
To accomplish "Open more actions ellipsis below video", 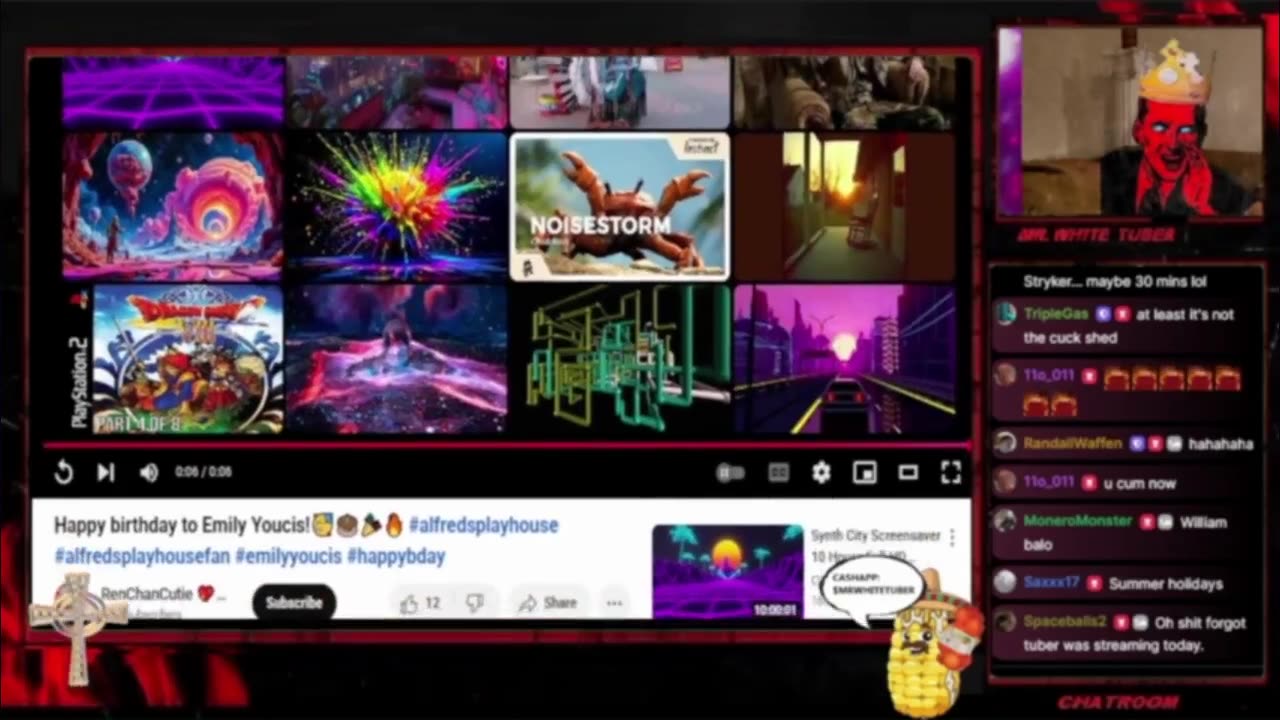I will tap(614, 603).
